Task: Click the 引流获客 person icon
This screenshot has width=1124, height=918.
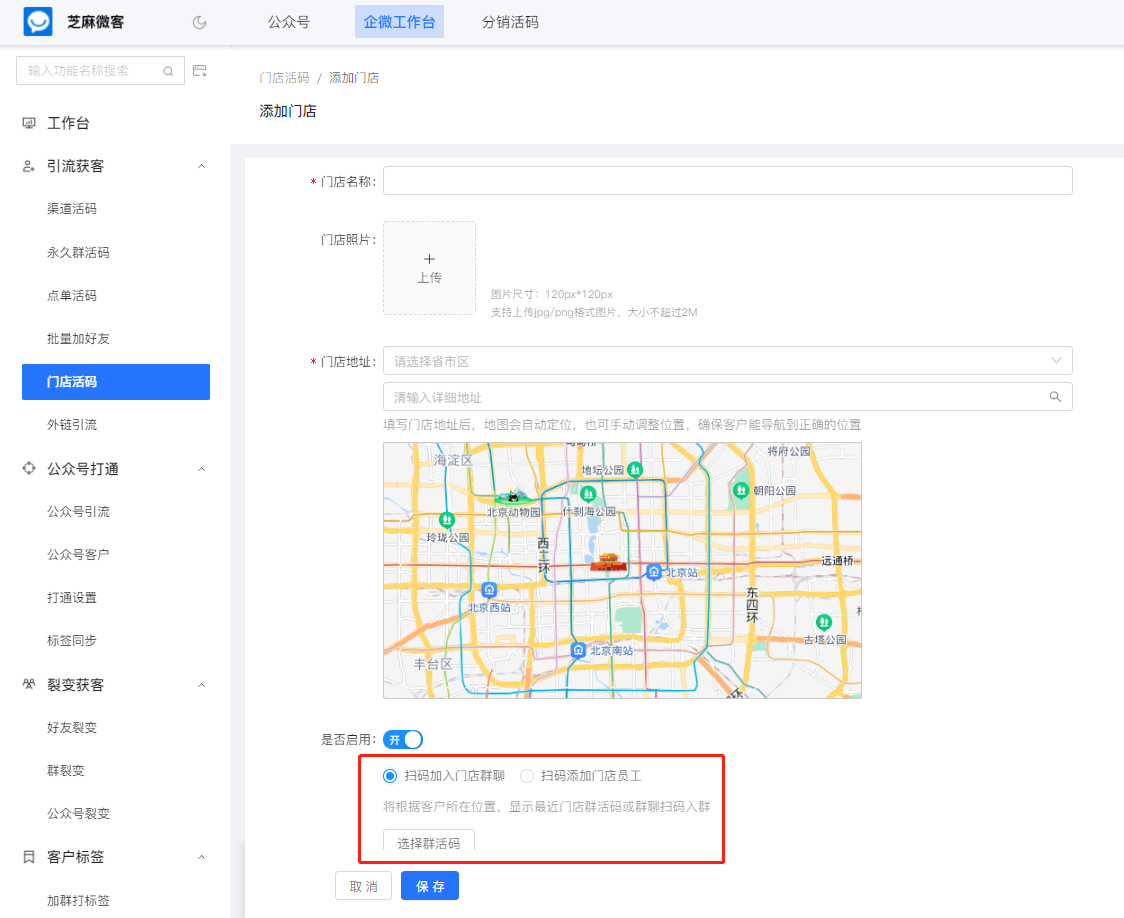Action: 29,166
